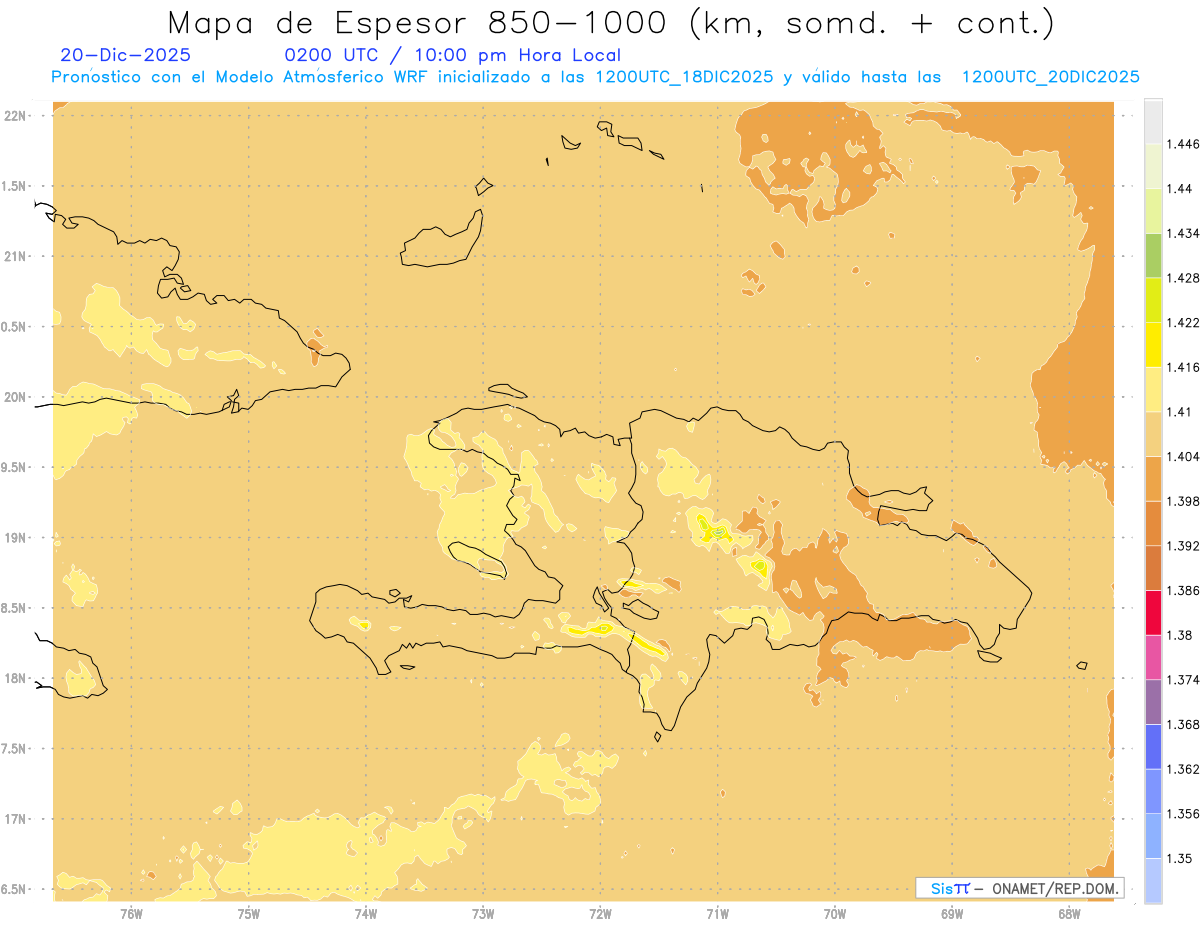Viewport: 1200px width, 927px height.
Task: Click the '1.428' colorbar value
Action: (x=1183, y=278)
